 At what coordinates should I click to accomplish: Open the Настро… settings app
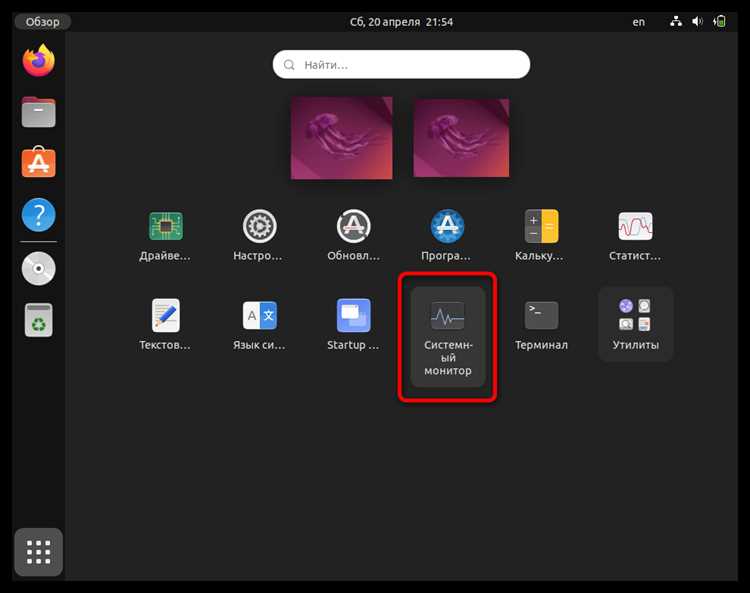click(x=259, y=236)
